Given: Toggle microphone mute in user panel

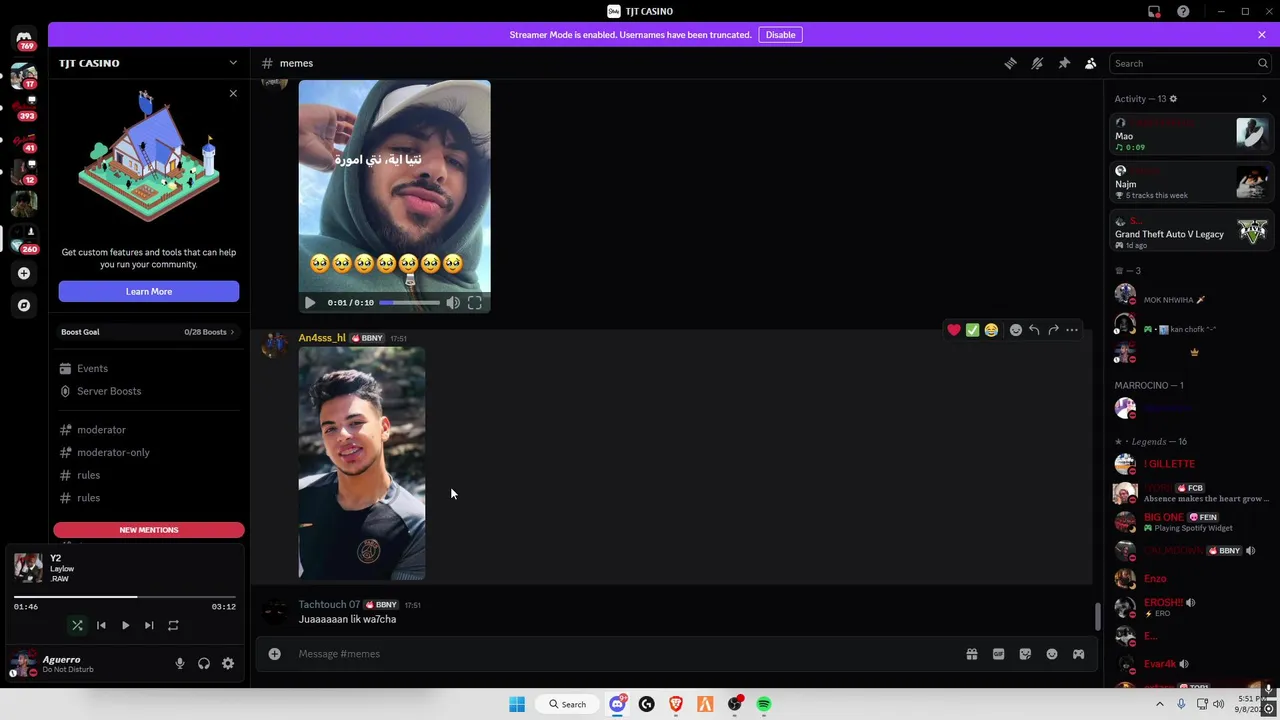Looking at the screenshot, I should 180,663.
